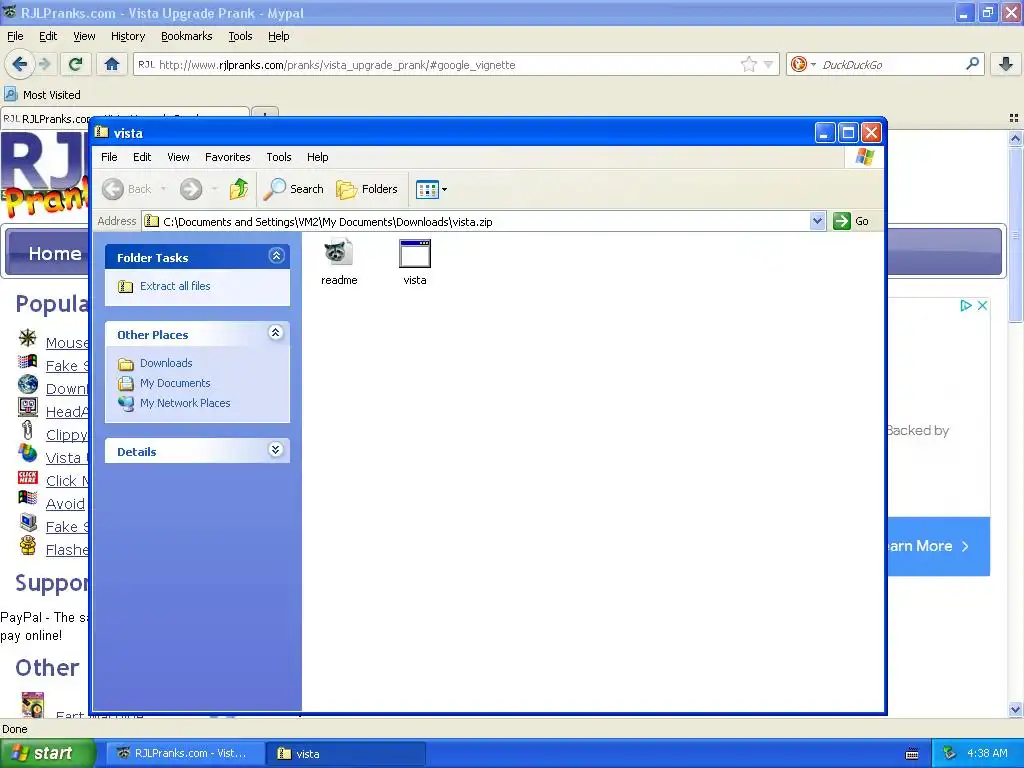Open the Forward history dropdown arrow
1024x768 pixels.
[214, 189]
